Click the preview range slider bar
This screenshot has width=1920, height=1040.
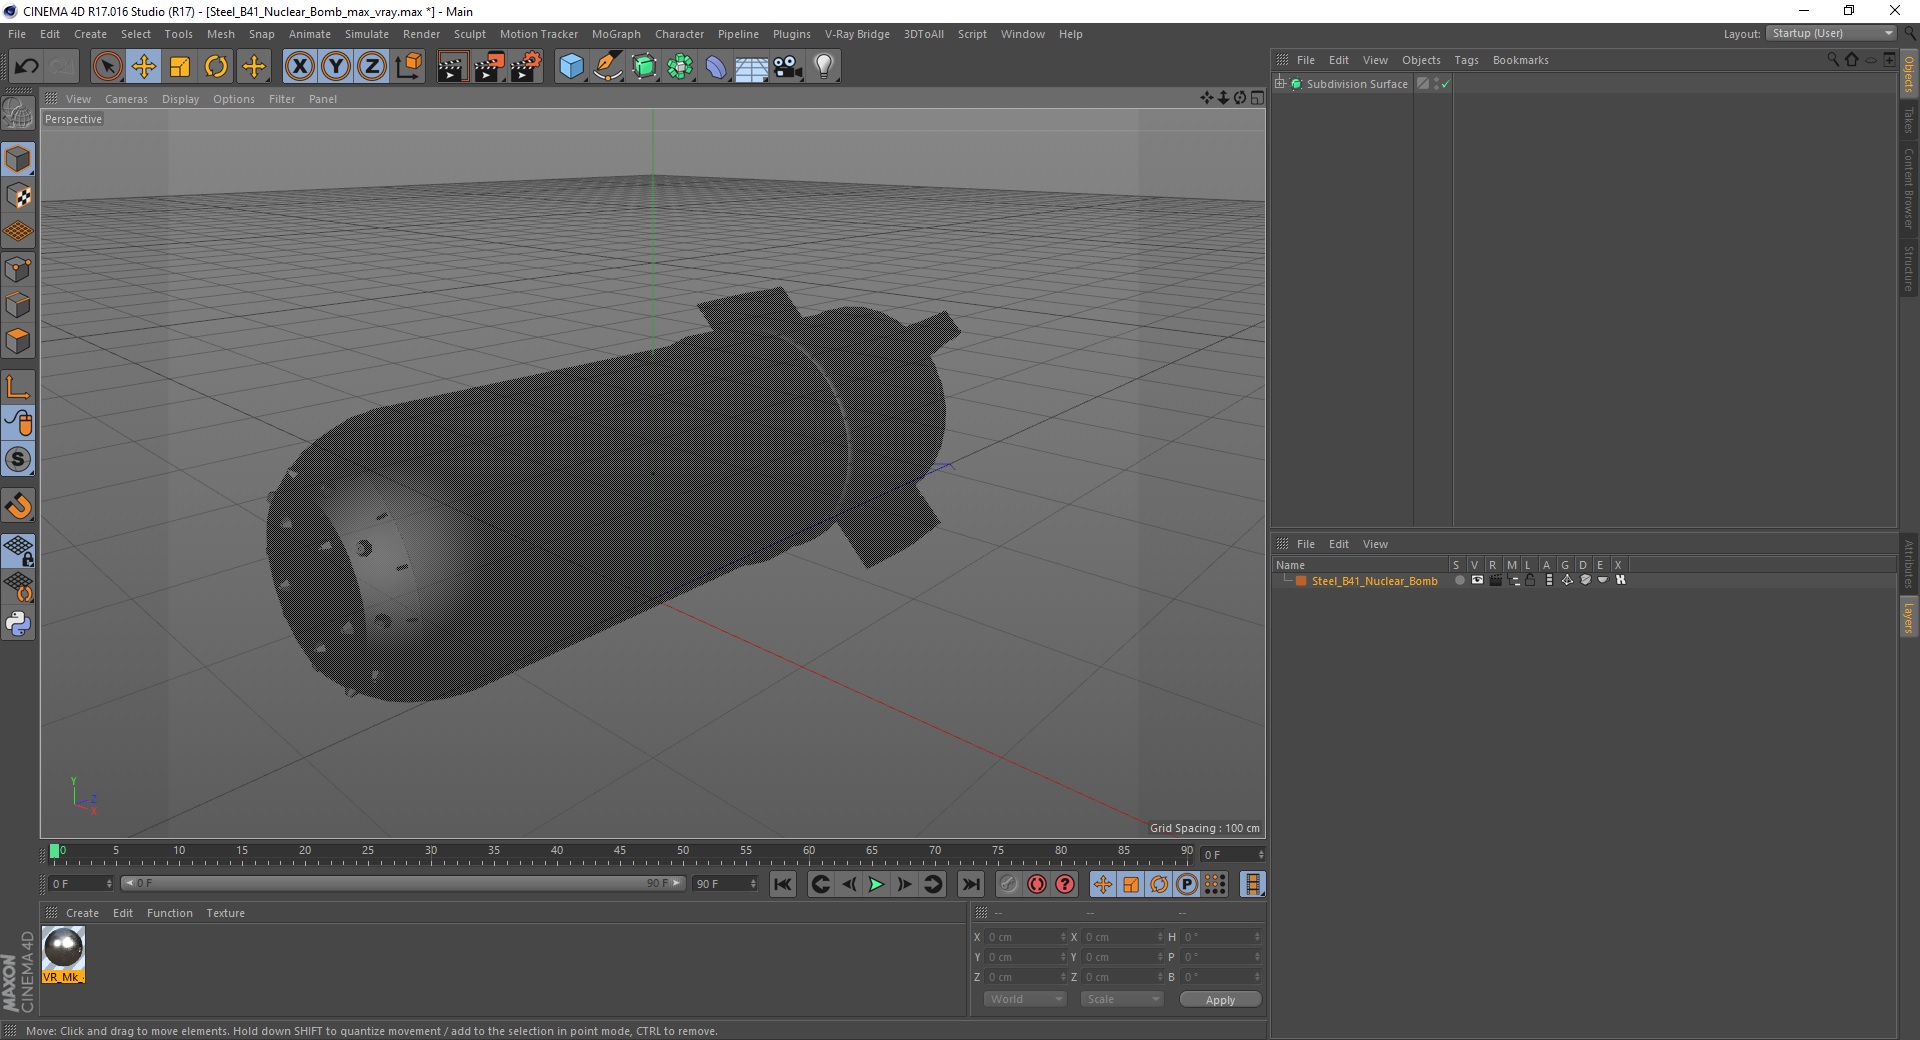coord(402,883)
